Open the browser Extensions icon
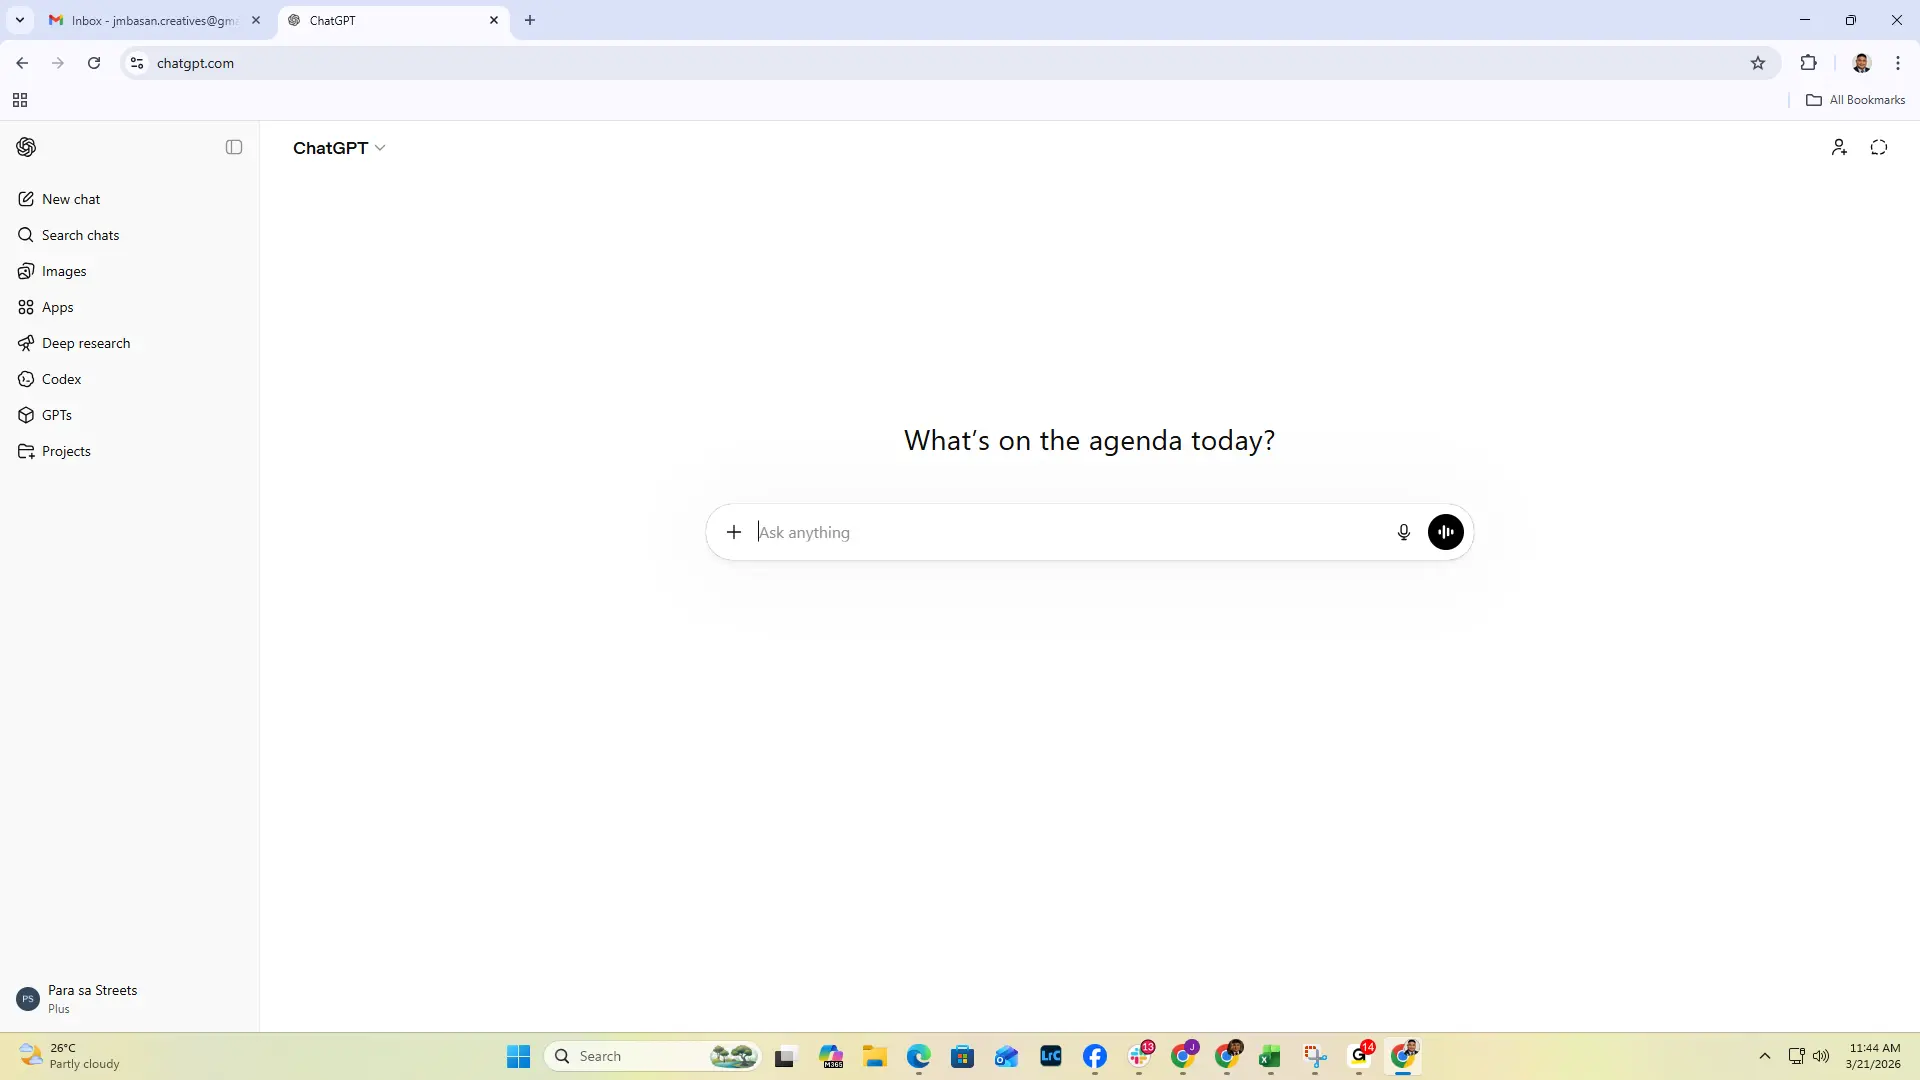The height and width of the screenshot is (1080, 1920). 1809,63
